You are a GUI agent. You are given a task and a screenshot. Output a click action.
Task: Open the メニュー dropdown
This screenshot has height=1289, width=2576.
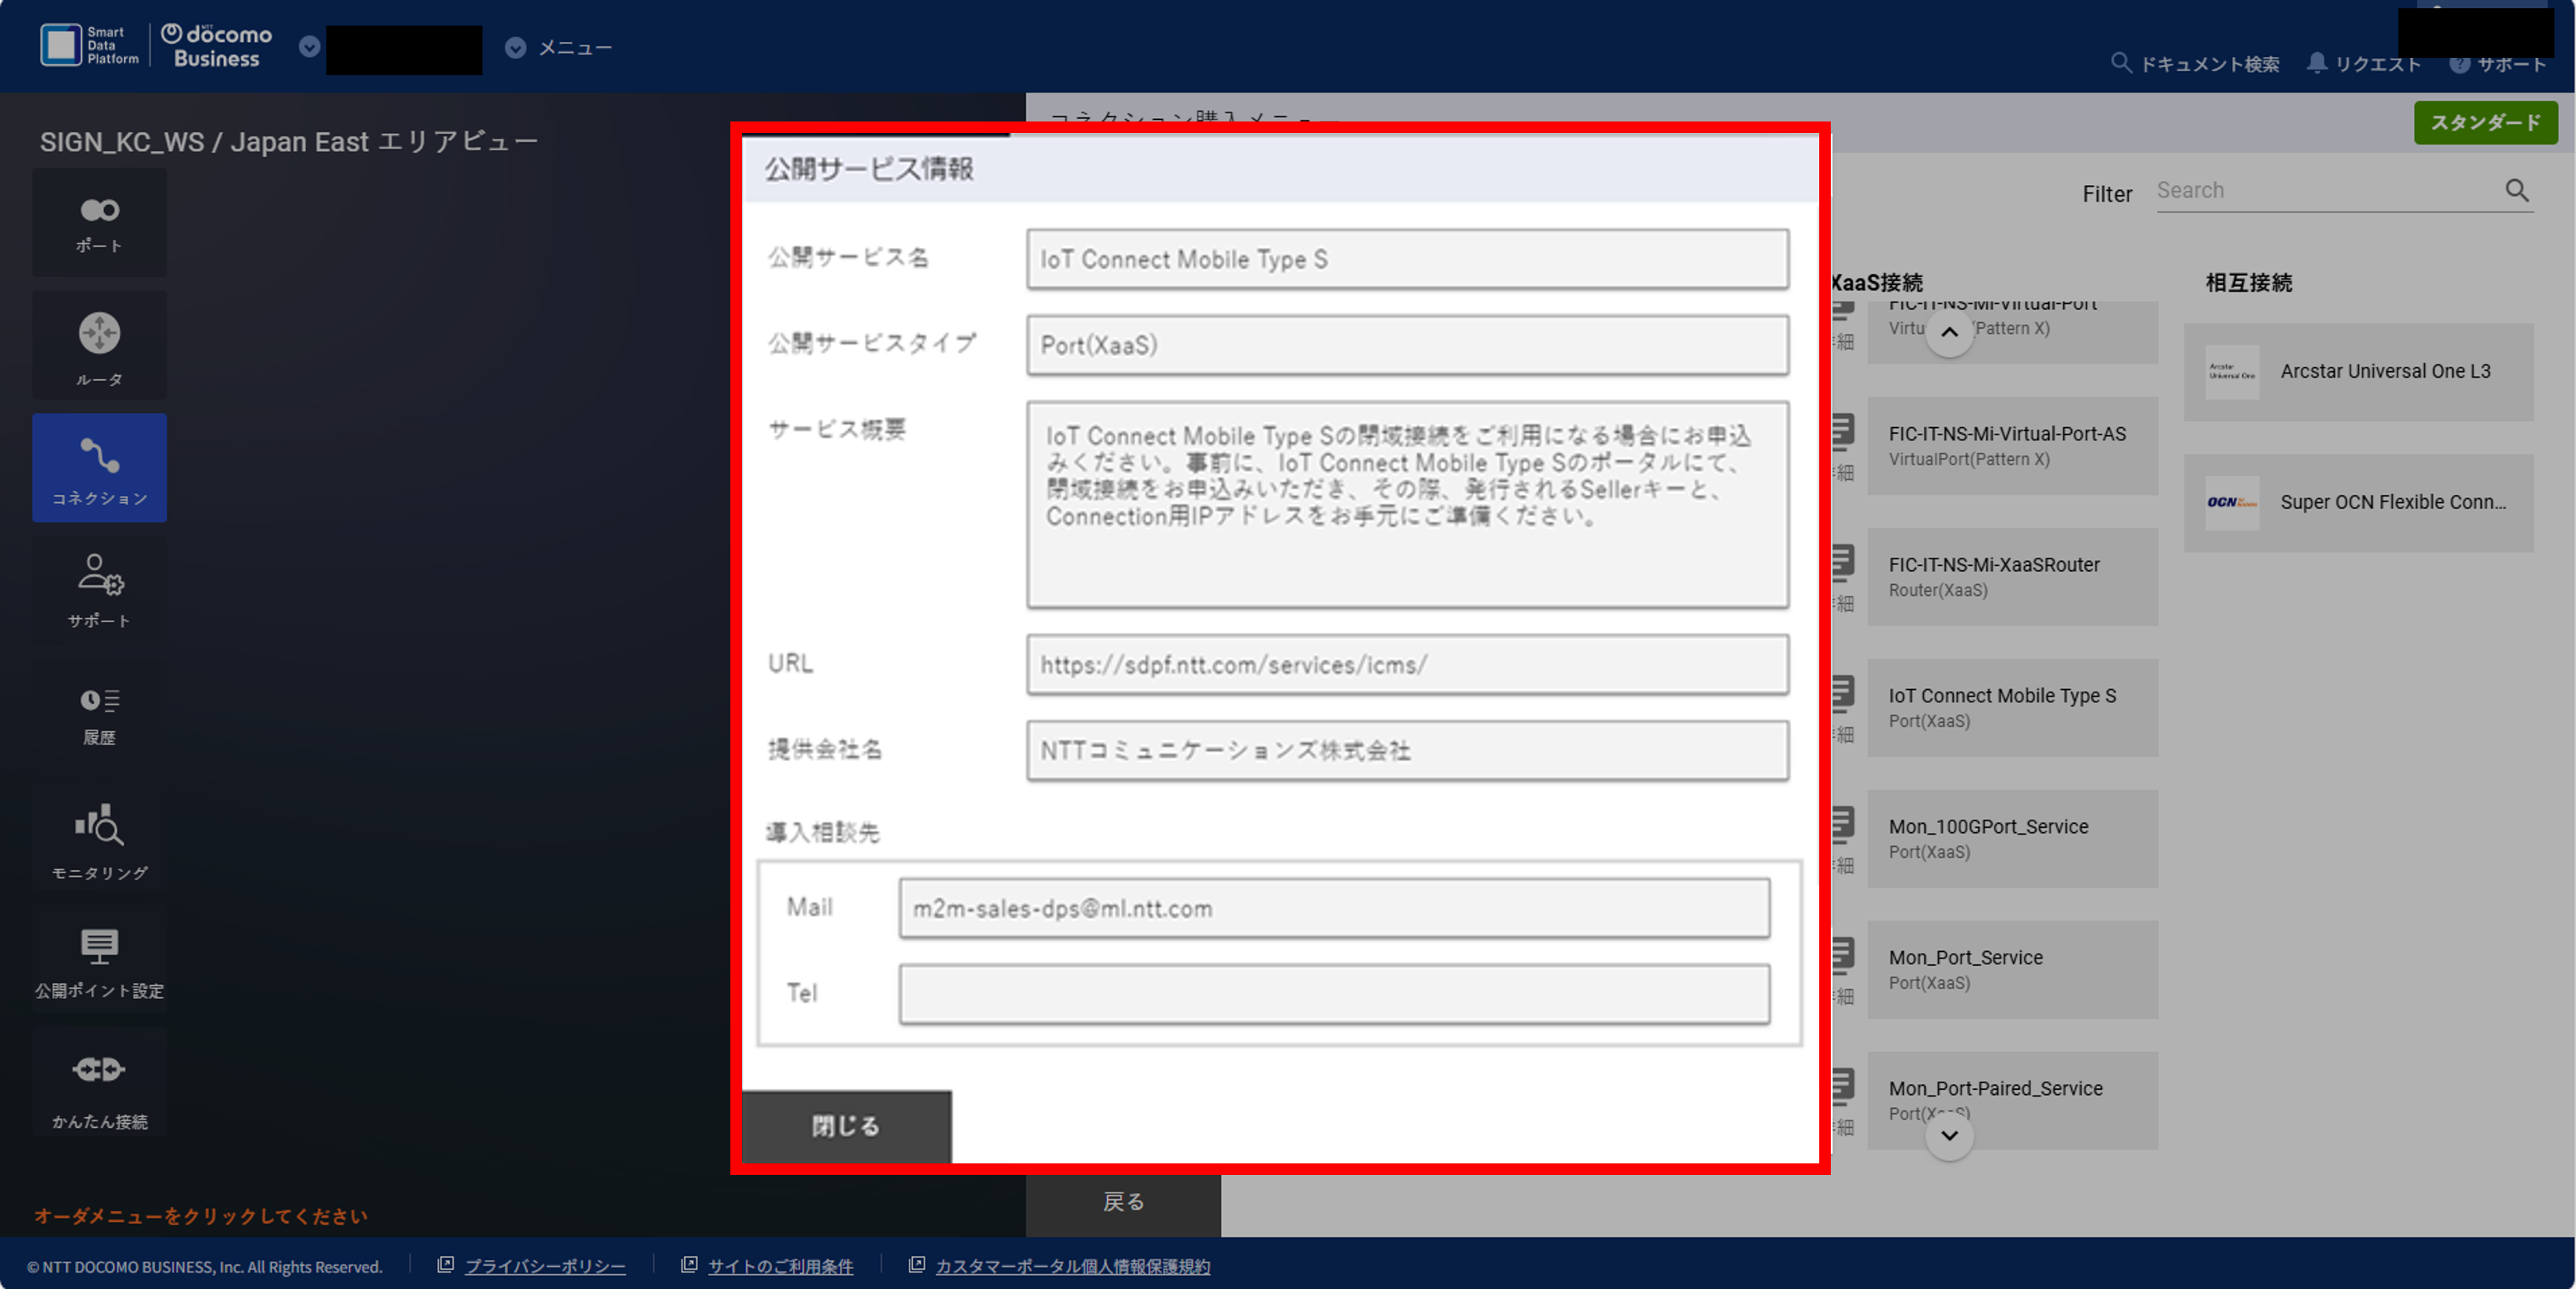[559, 47]
